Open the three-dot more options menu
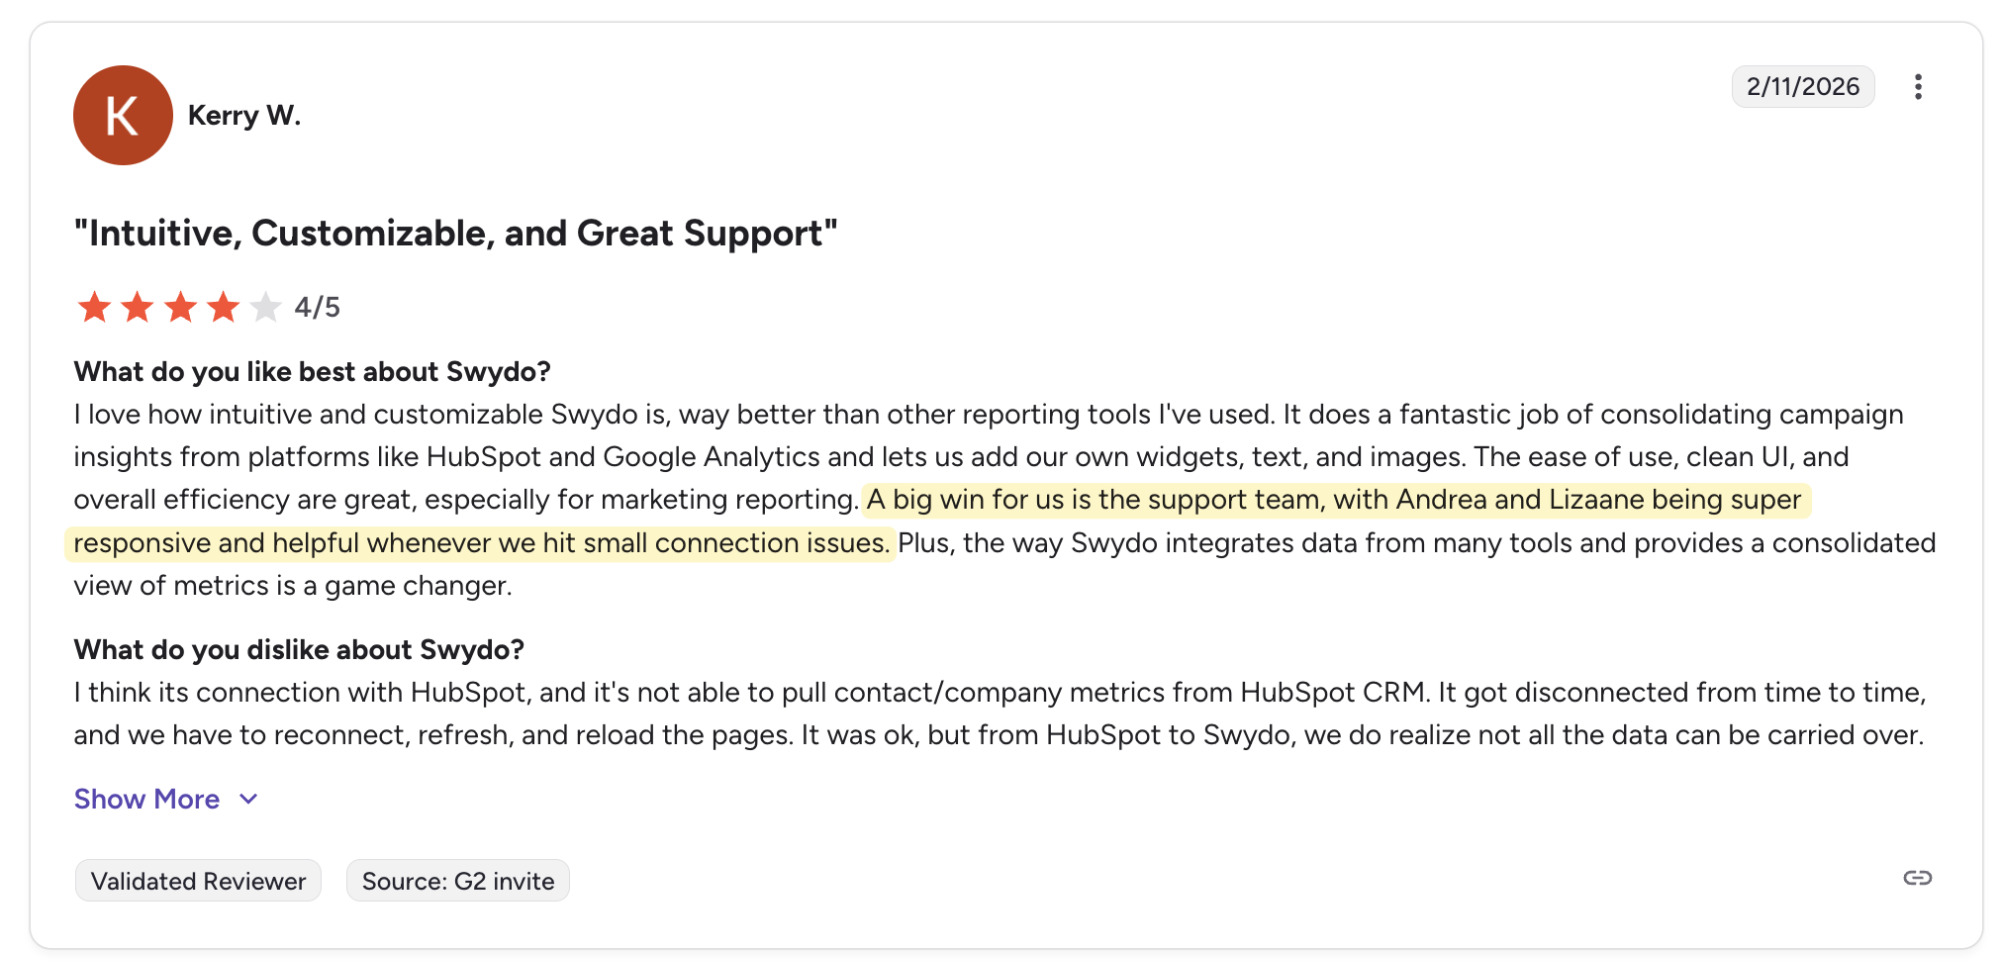This screenshot has height=964, width=1999. (x=1917, y=87)
